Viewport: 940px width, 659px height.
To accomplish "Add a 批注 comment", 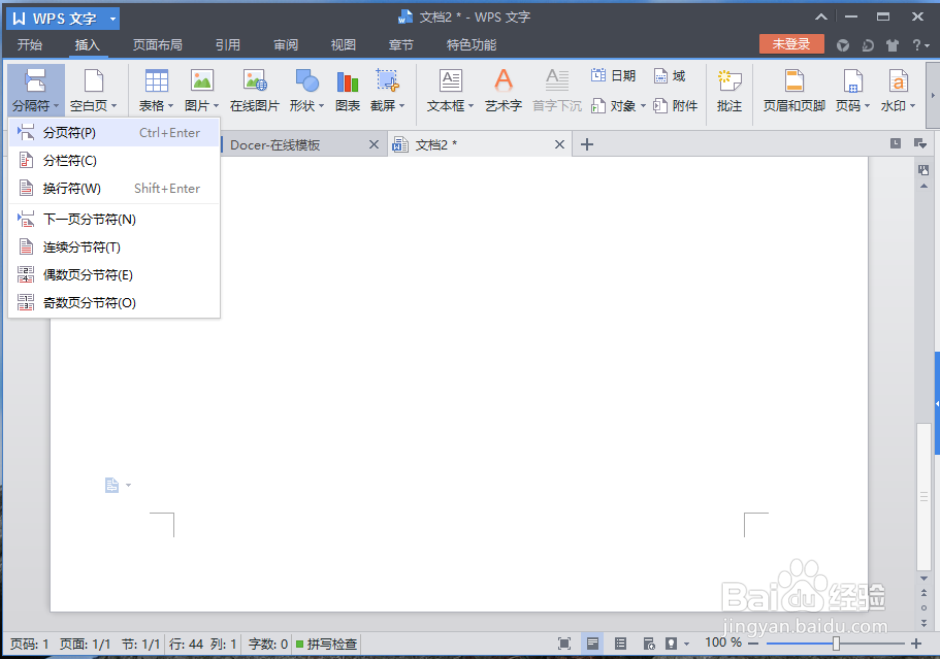I will point(730,90).
